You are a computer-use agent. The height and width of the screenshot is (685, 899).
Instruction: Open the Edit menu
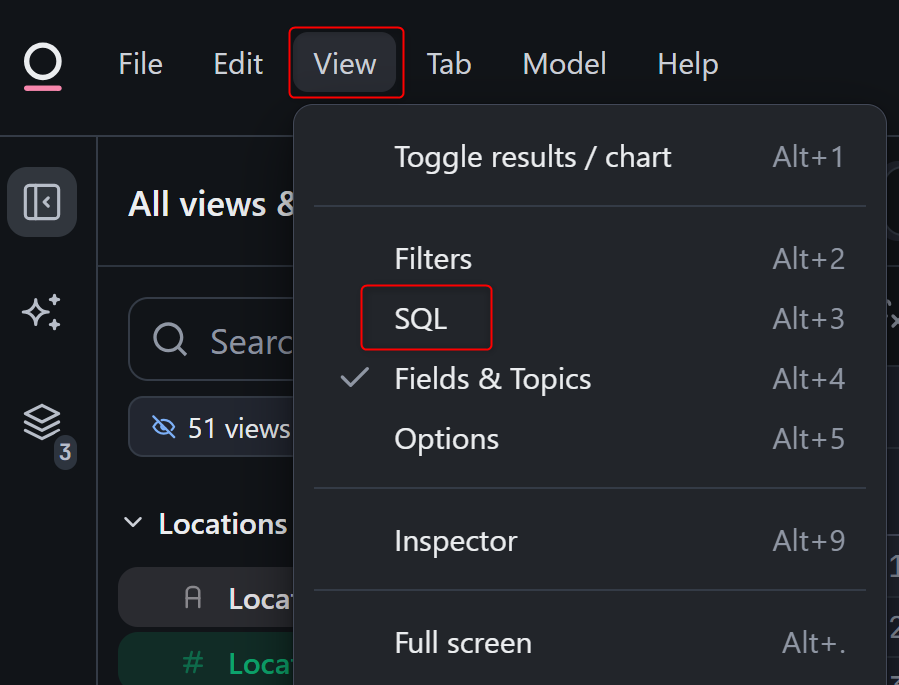[238, 64]
